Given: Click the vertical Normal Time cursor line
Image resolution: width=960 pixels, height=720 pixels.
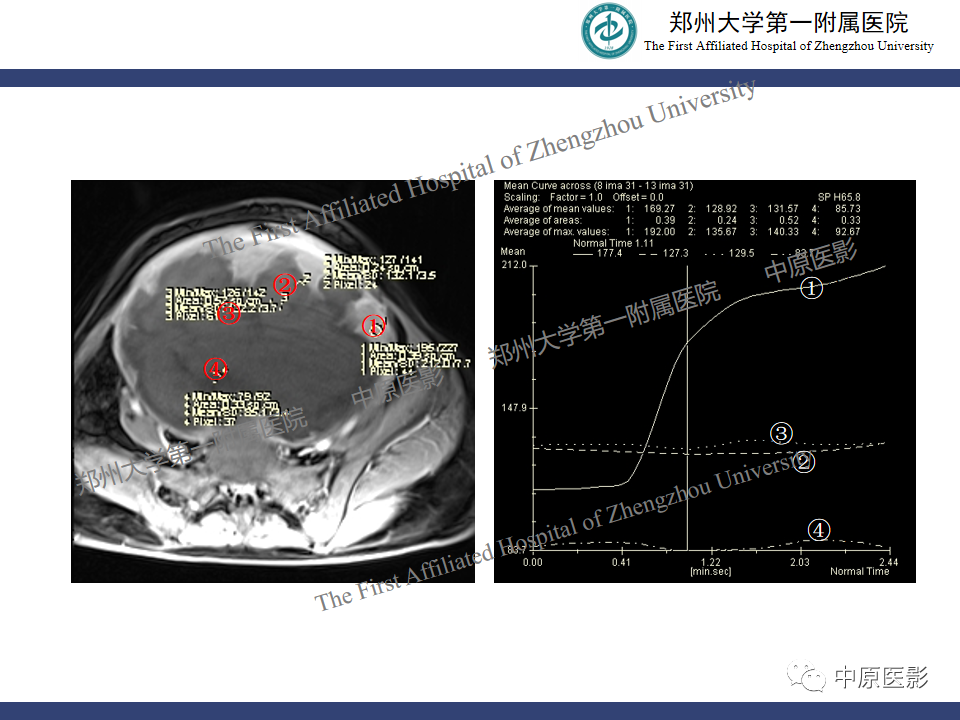Looking at the screenshot, I should tap(687, 408).
